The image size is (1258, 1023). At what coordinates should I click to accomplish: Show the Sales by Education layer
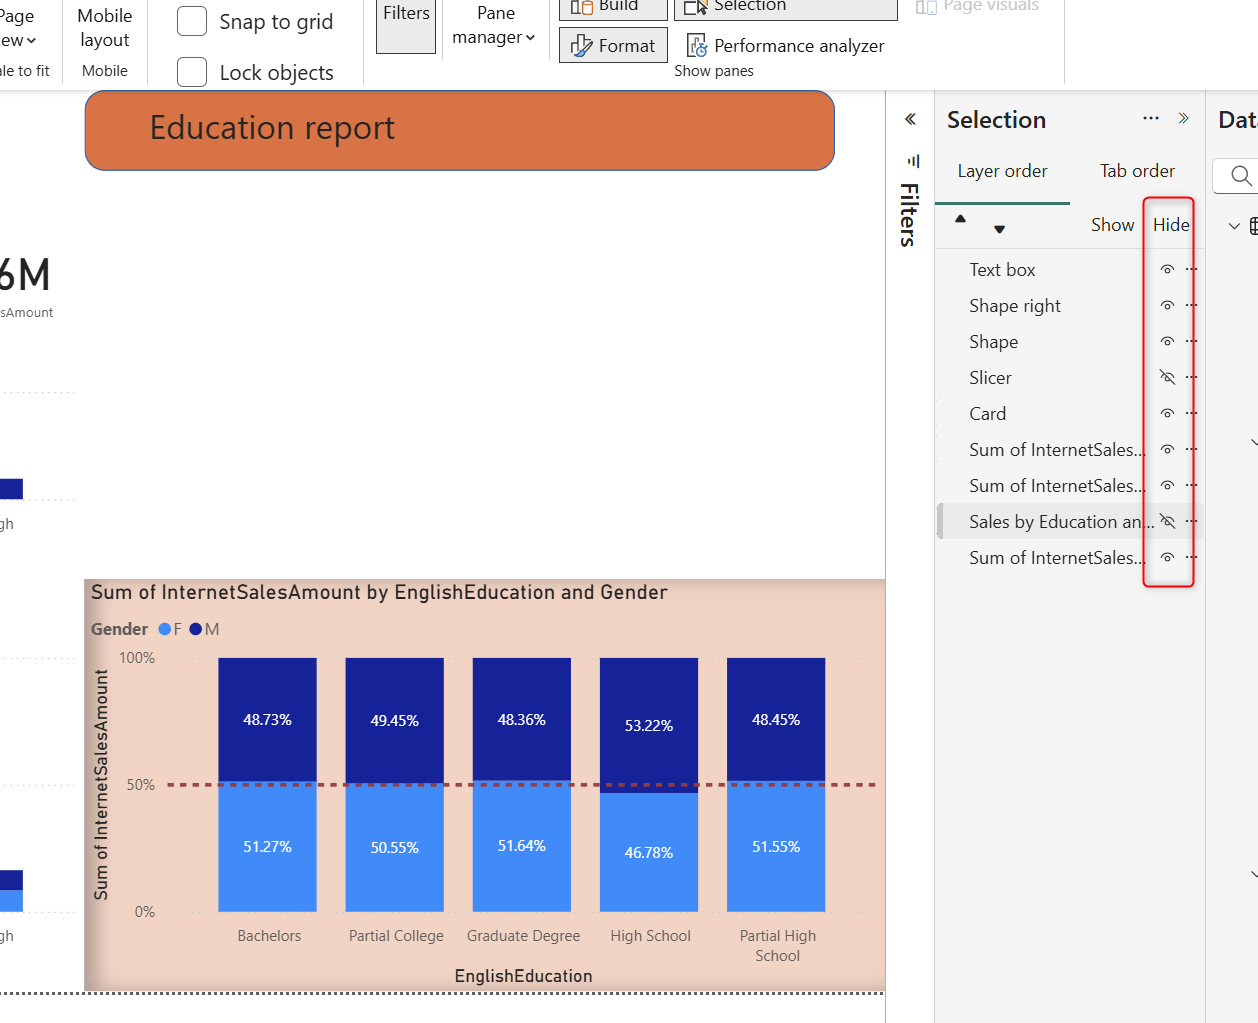(x=1167, y=522)
